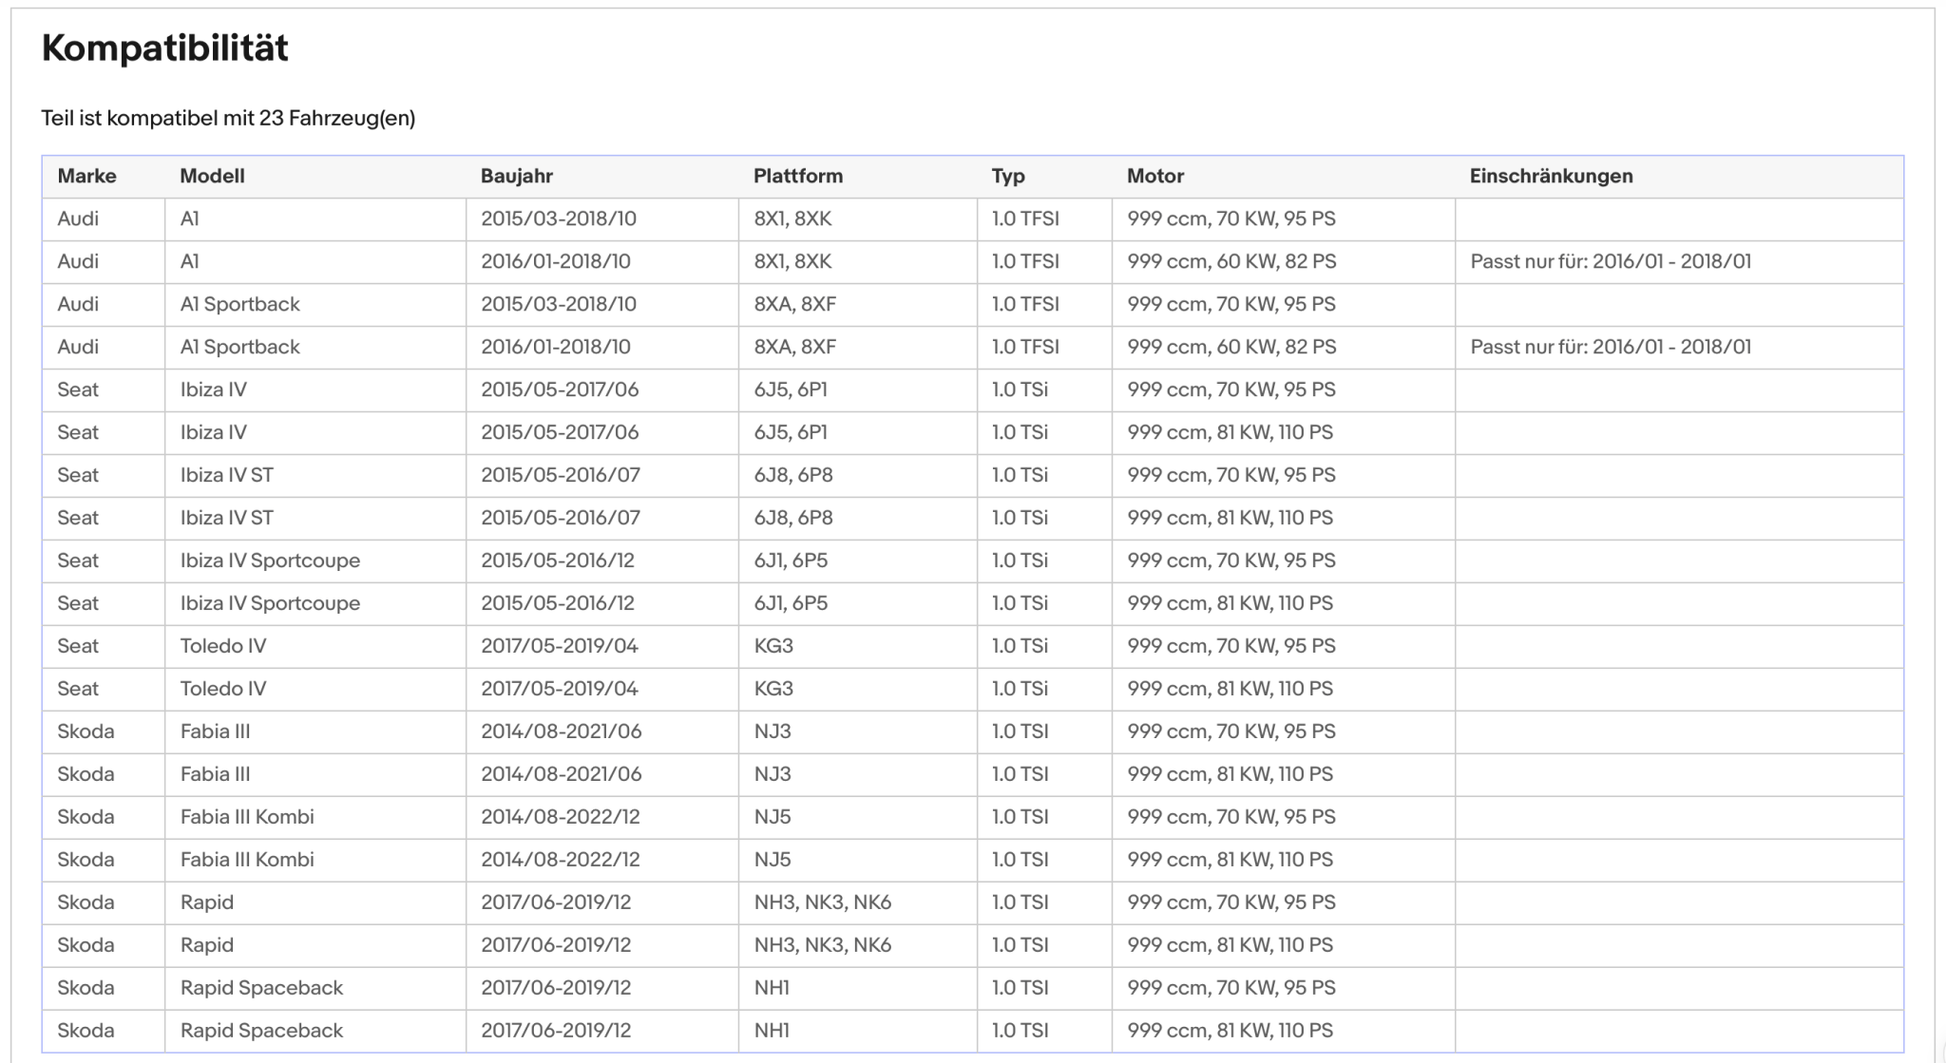This screenshot has height=1063, width=1946.
Task: Select the first "KG3" platform cell
Action: pos(773,646)
